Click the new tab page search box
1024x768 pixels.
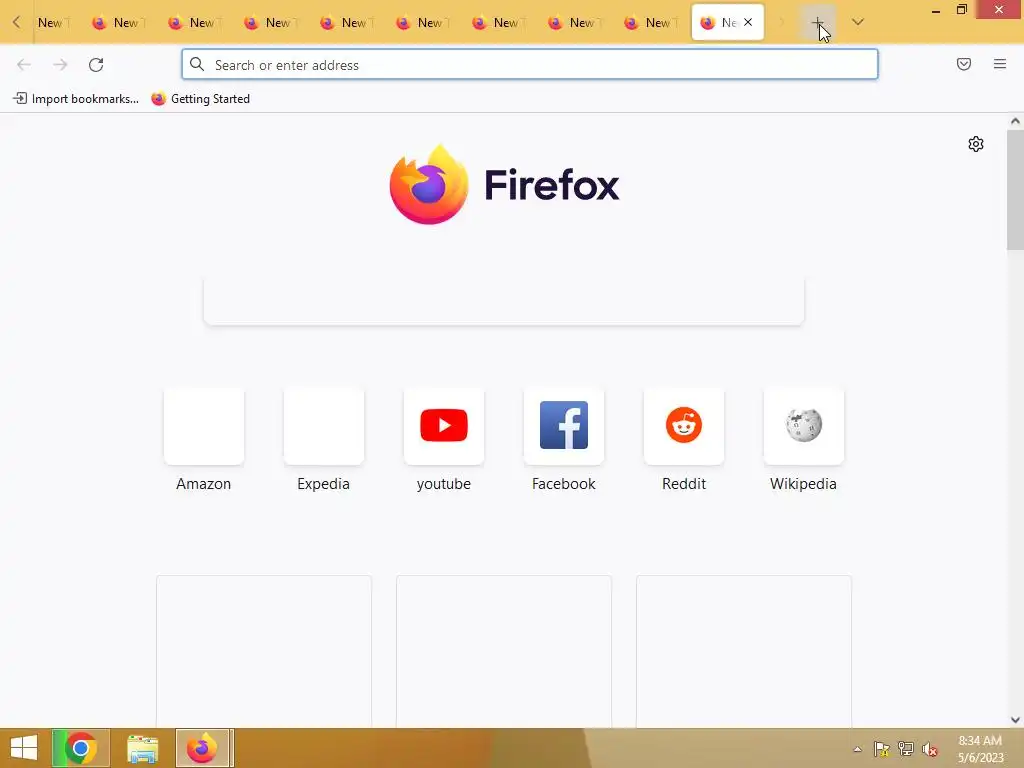click(x=504, y=301)
